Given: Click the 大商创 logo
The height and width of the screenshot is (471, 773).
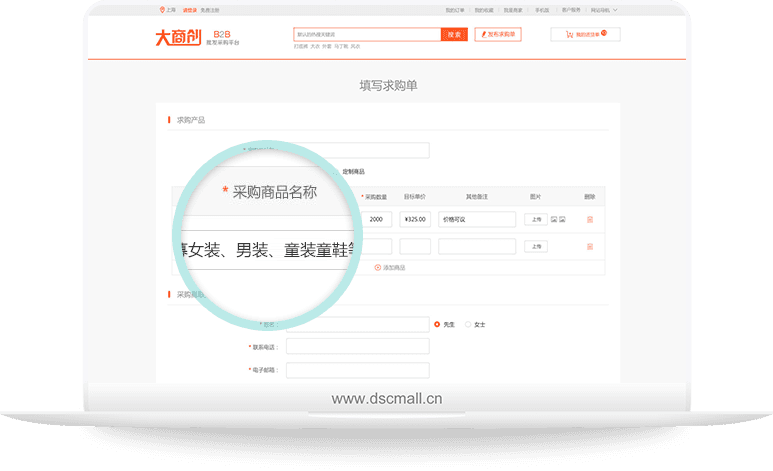Looking at the screenshot, I should click(178, 37).
